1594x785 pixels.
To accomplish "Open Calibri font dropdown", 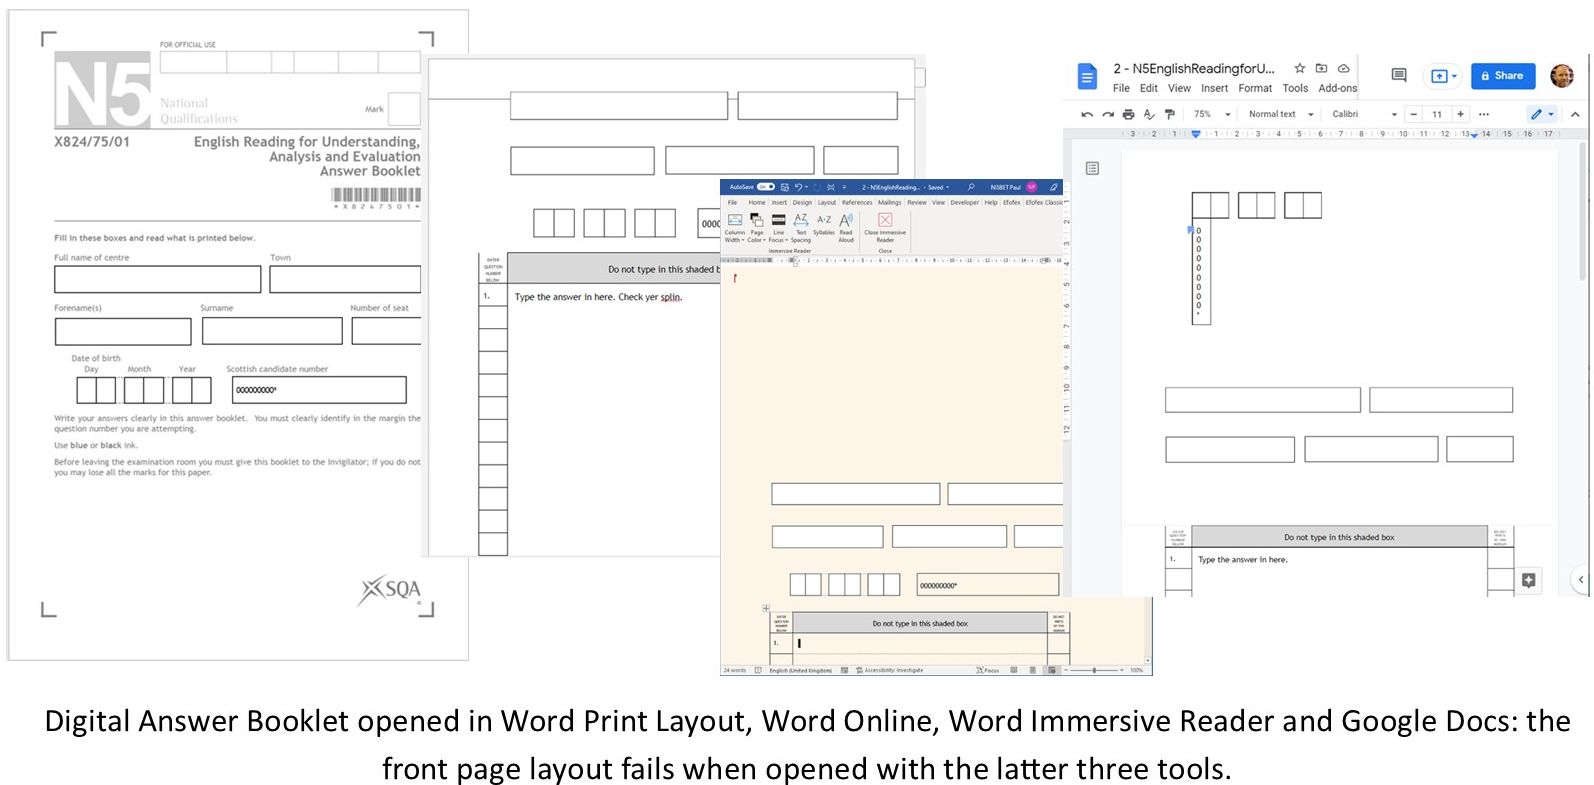I will pyautogui.click(x=1364, y=114).
